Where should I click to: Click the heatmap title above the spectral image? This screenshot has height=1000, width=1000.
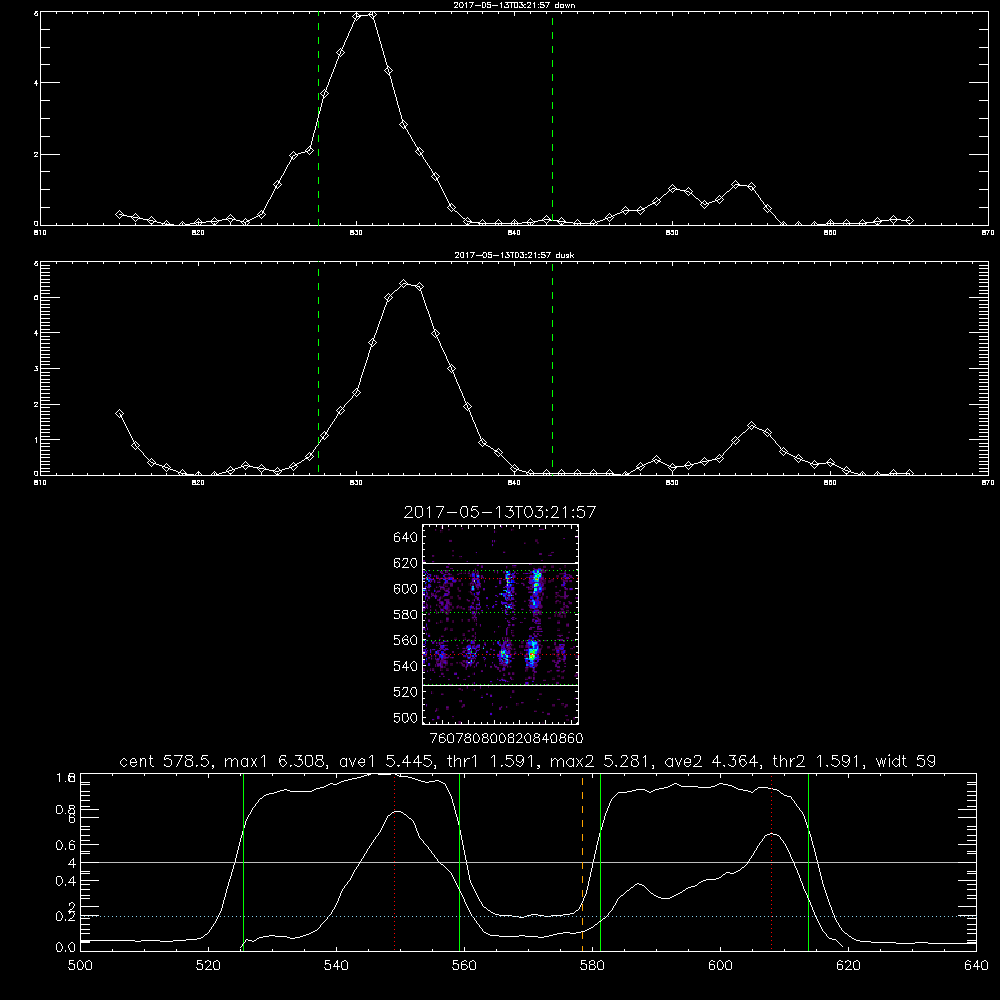tap(499, 512)
